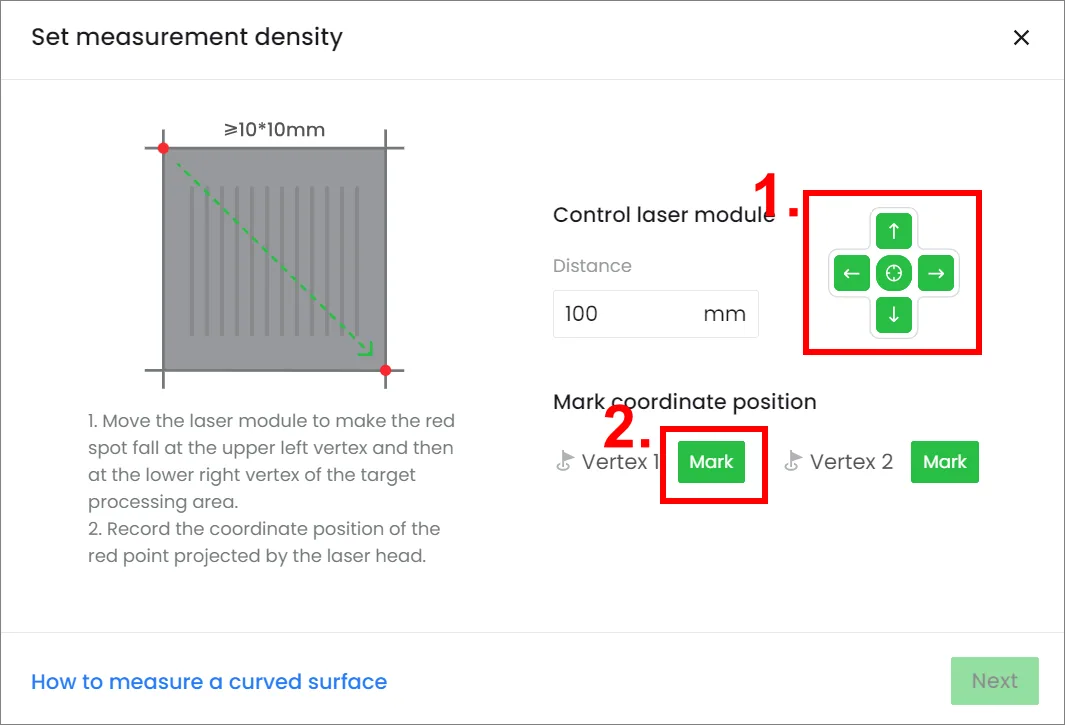This screenshot has height=725, width=1065.
Task: Click the upper left red vertex dot
Action: (x=163, y=148)
